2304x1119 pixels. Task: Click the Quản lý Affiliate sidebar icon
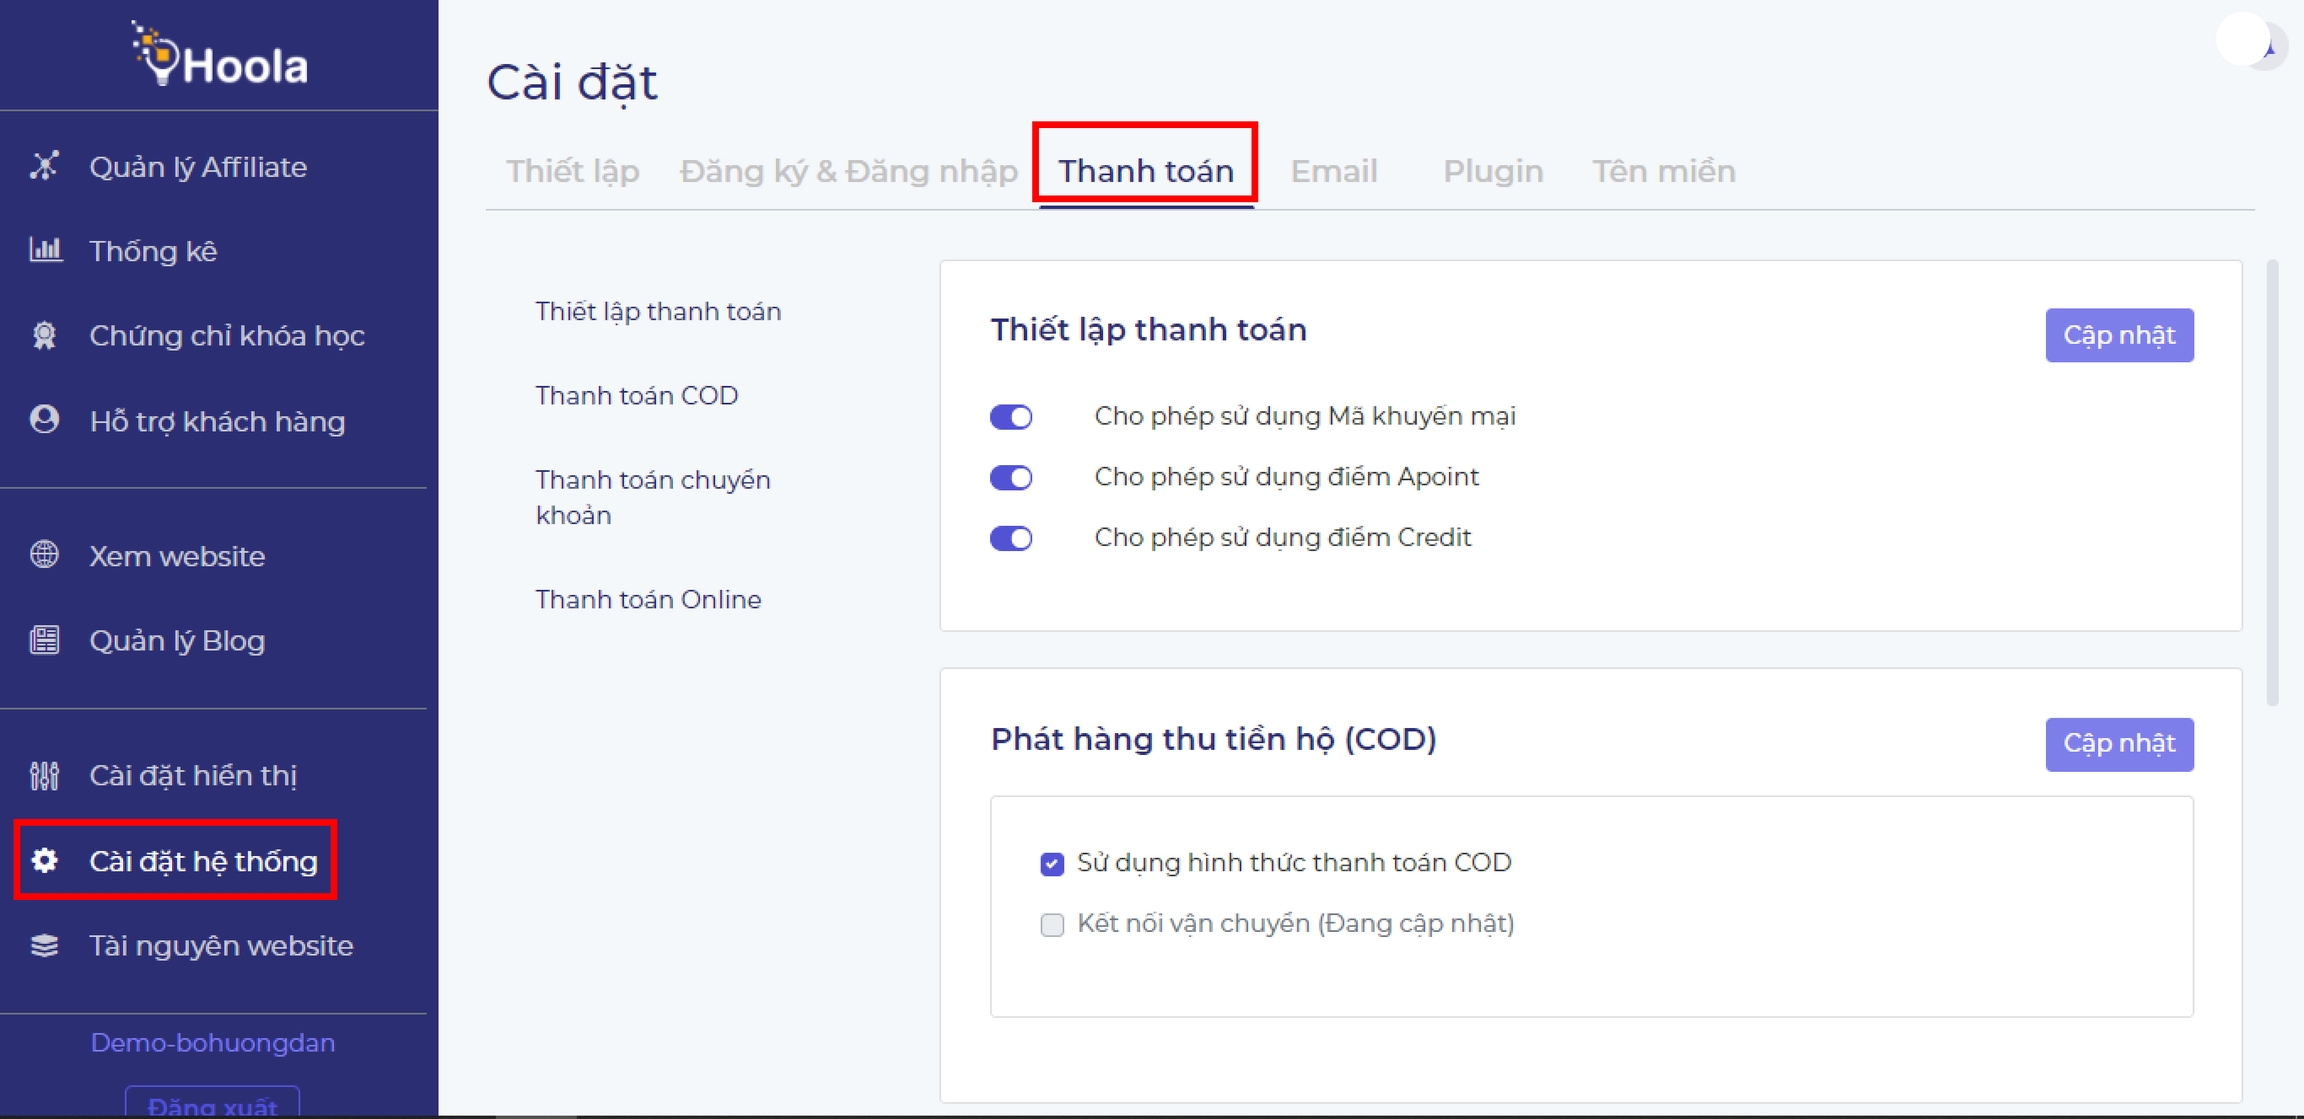(x=44, y=166)
